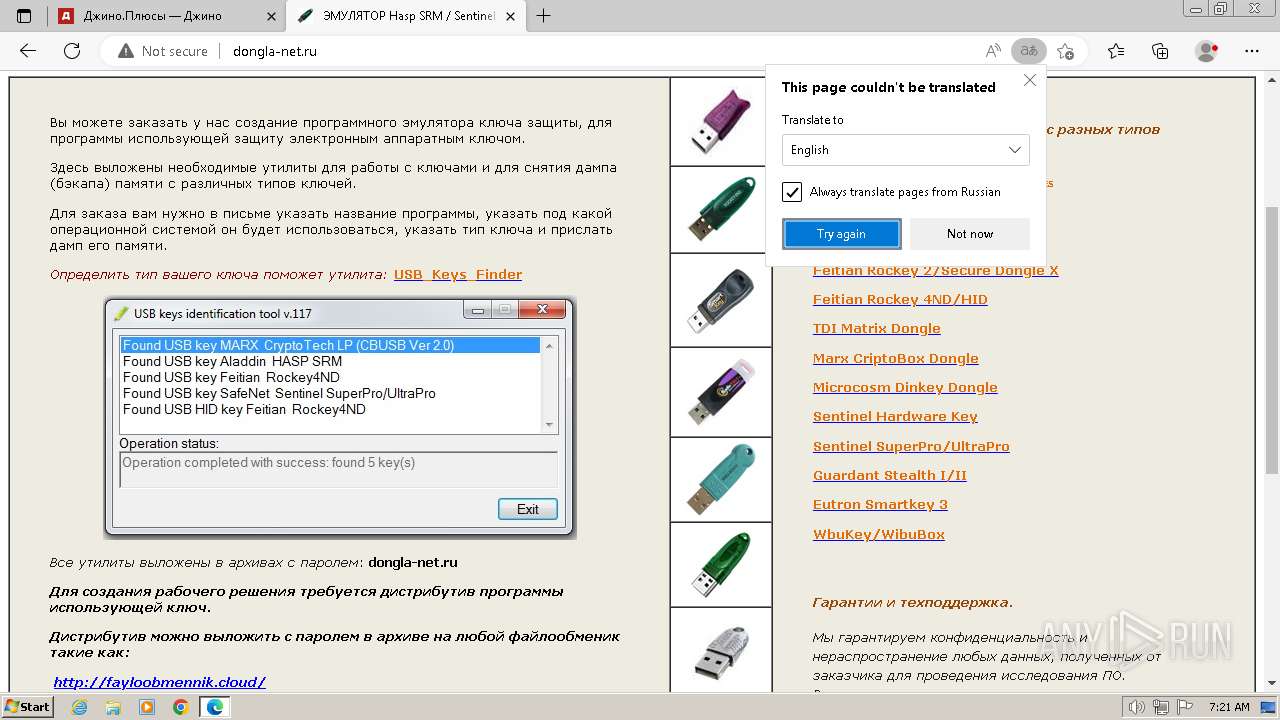Click the black and purple dongle thumbnail
Viewport: 1280px width, 720px height.
(x=721, y=392)
